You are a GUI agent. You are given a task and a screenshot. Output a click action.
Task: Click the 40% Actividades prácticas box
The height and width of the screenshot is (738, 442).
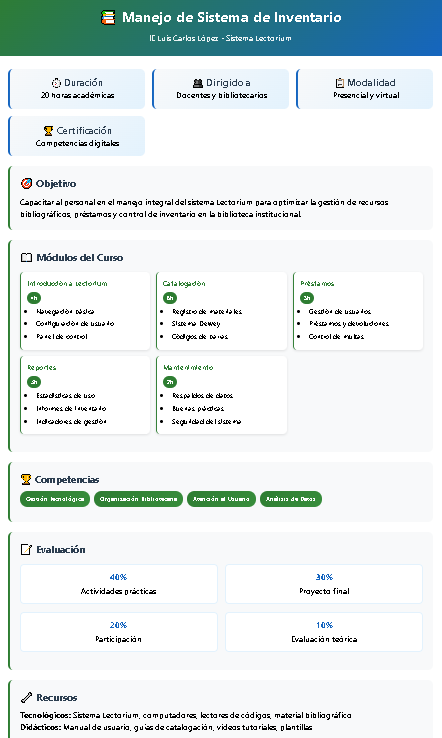[x=119, y=584]
